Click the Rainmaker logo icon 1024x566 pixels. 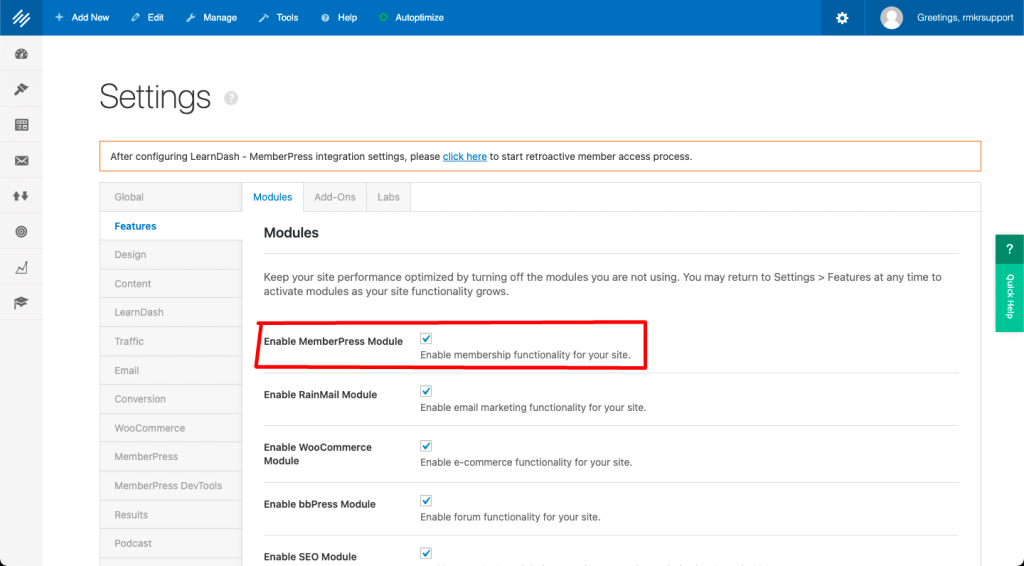[x=21, y=18]
